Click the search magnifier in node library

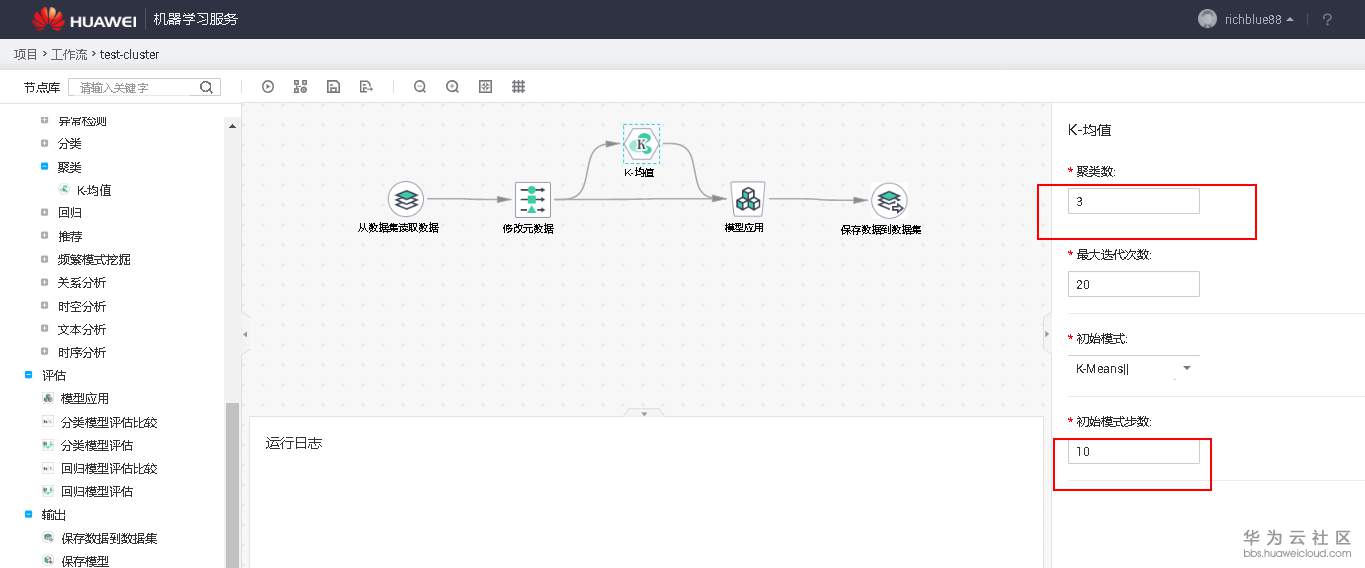tap(206, 87)
